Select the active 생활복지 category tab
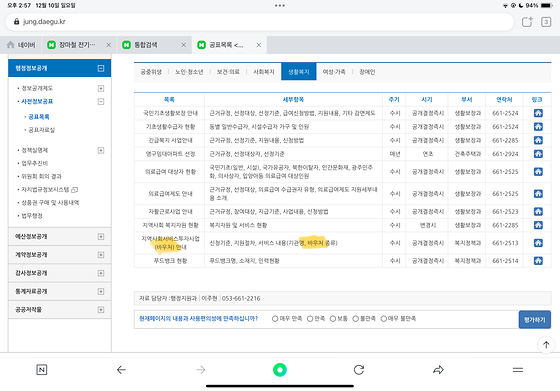This screenshot has height=391, width=560. point(299,72)
